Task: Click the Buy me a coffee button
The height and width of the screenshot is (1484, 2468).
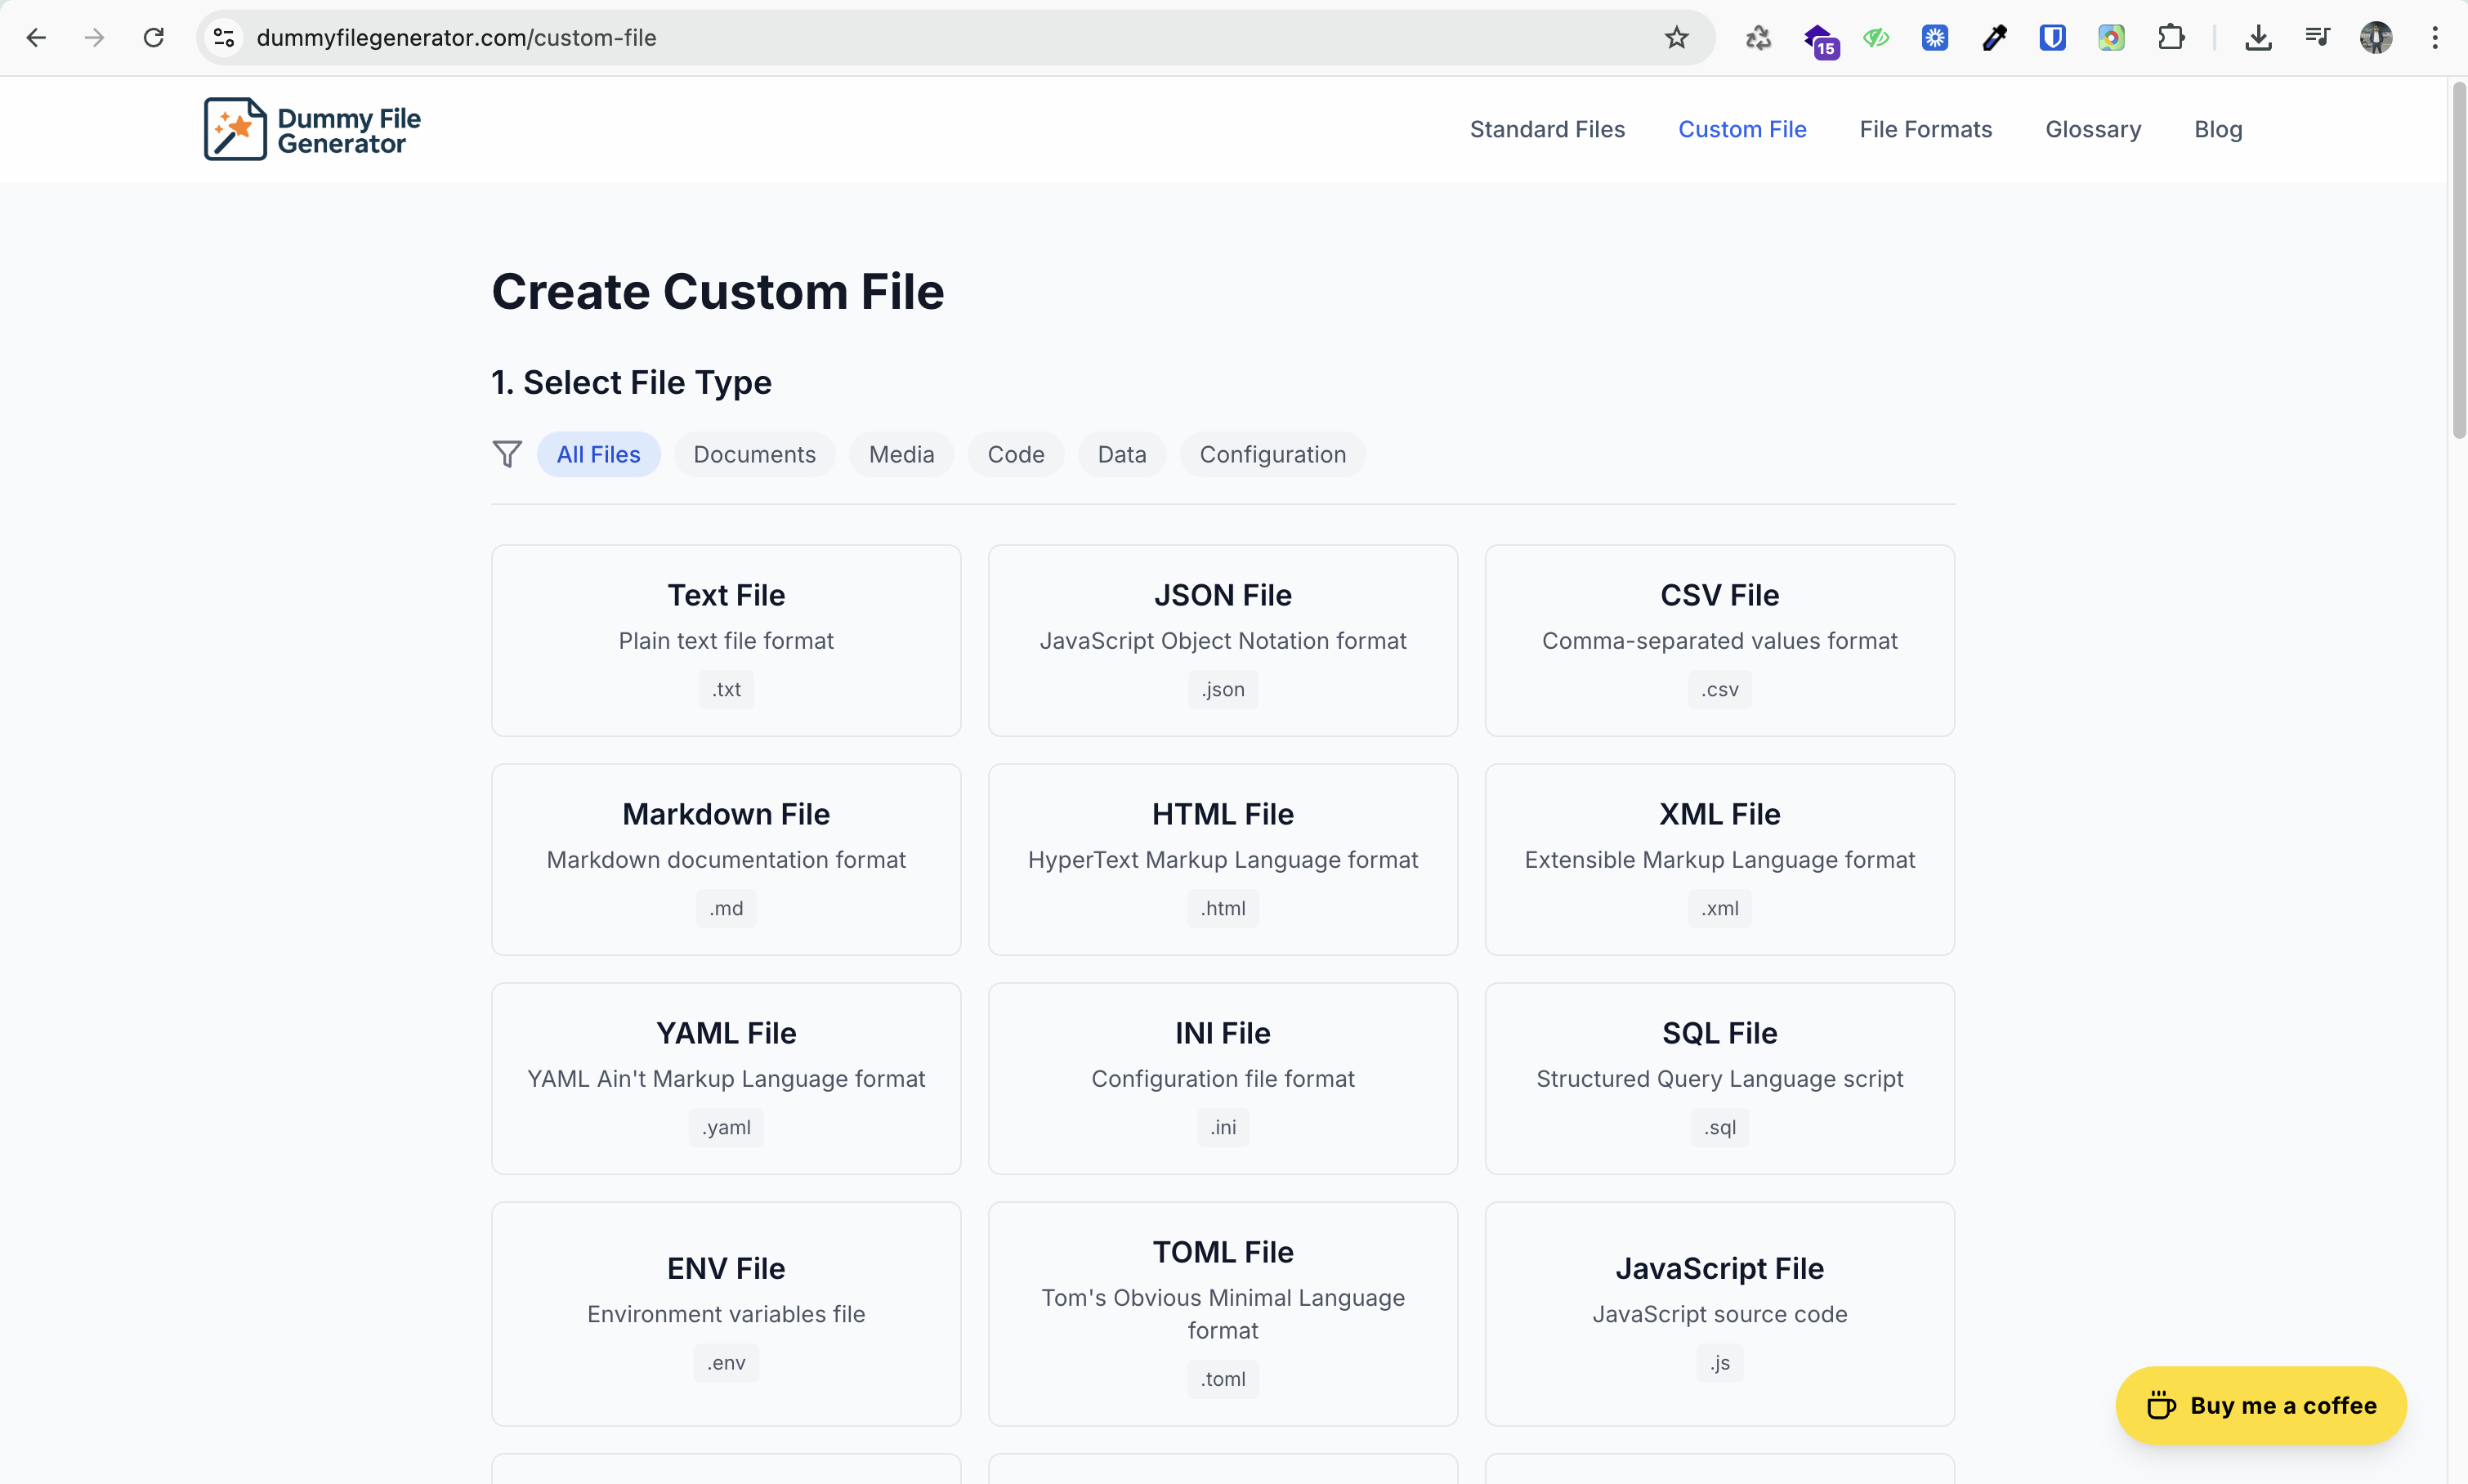Action: (x=2261, y=1405)
